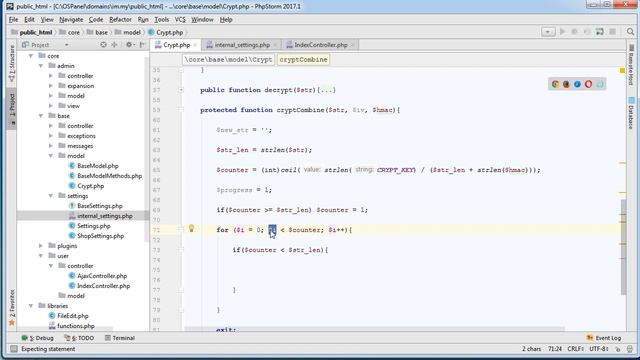Click the scroll-from-source target icon

point(103,44)
